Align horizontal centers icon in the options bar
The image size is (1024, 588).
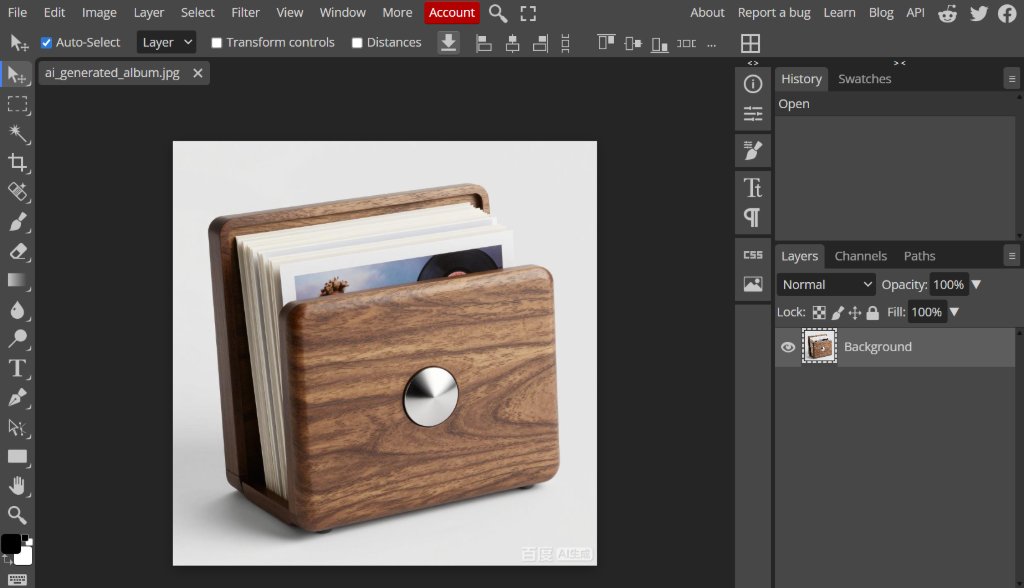click(x=513, y=43)
